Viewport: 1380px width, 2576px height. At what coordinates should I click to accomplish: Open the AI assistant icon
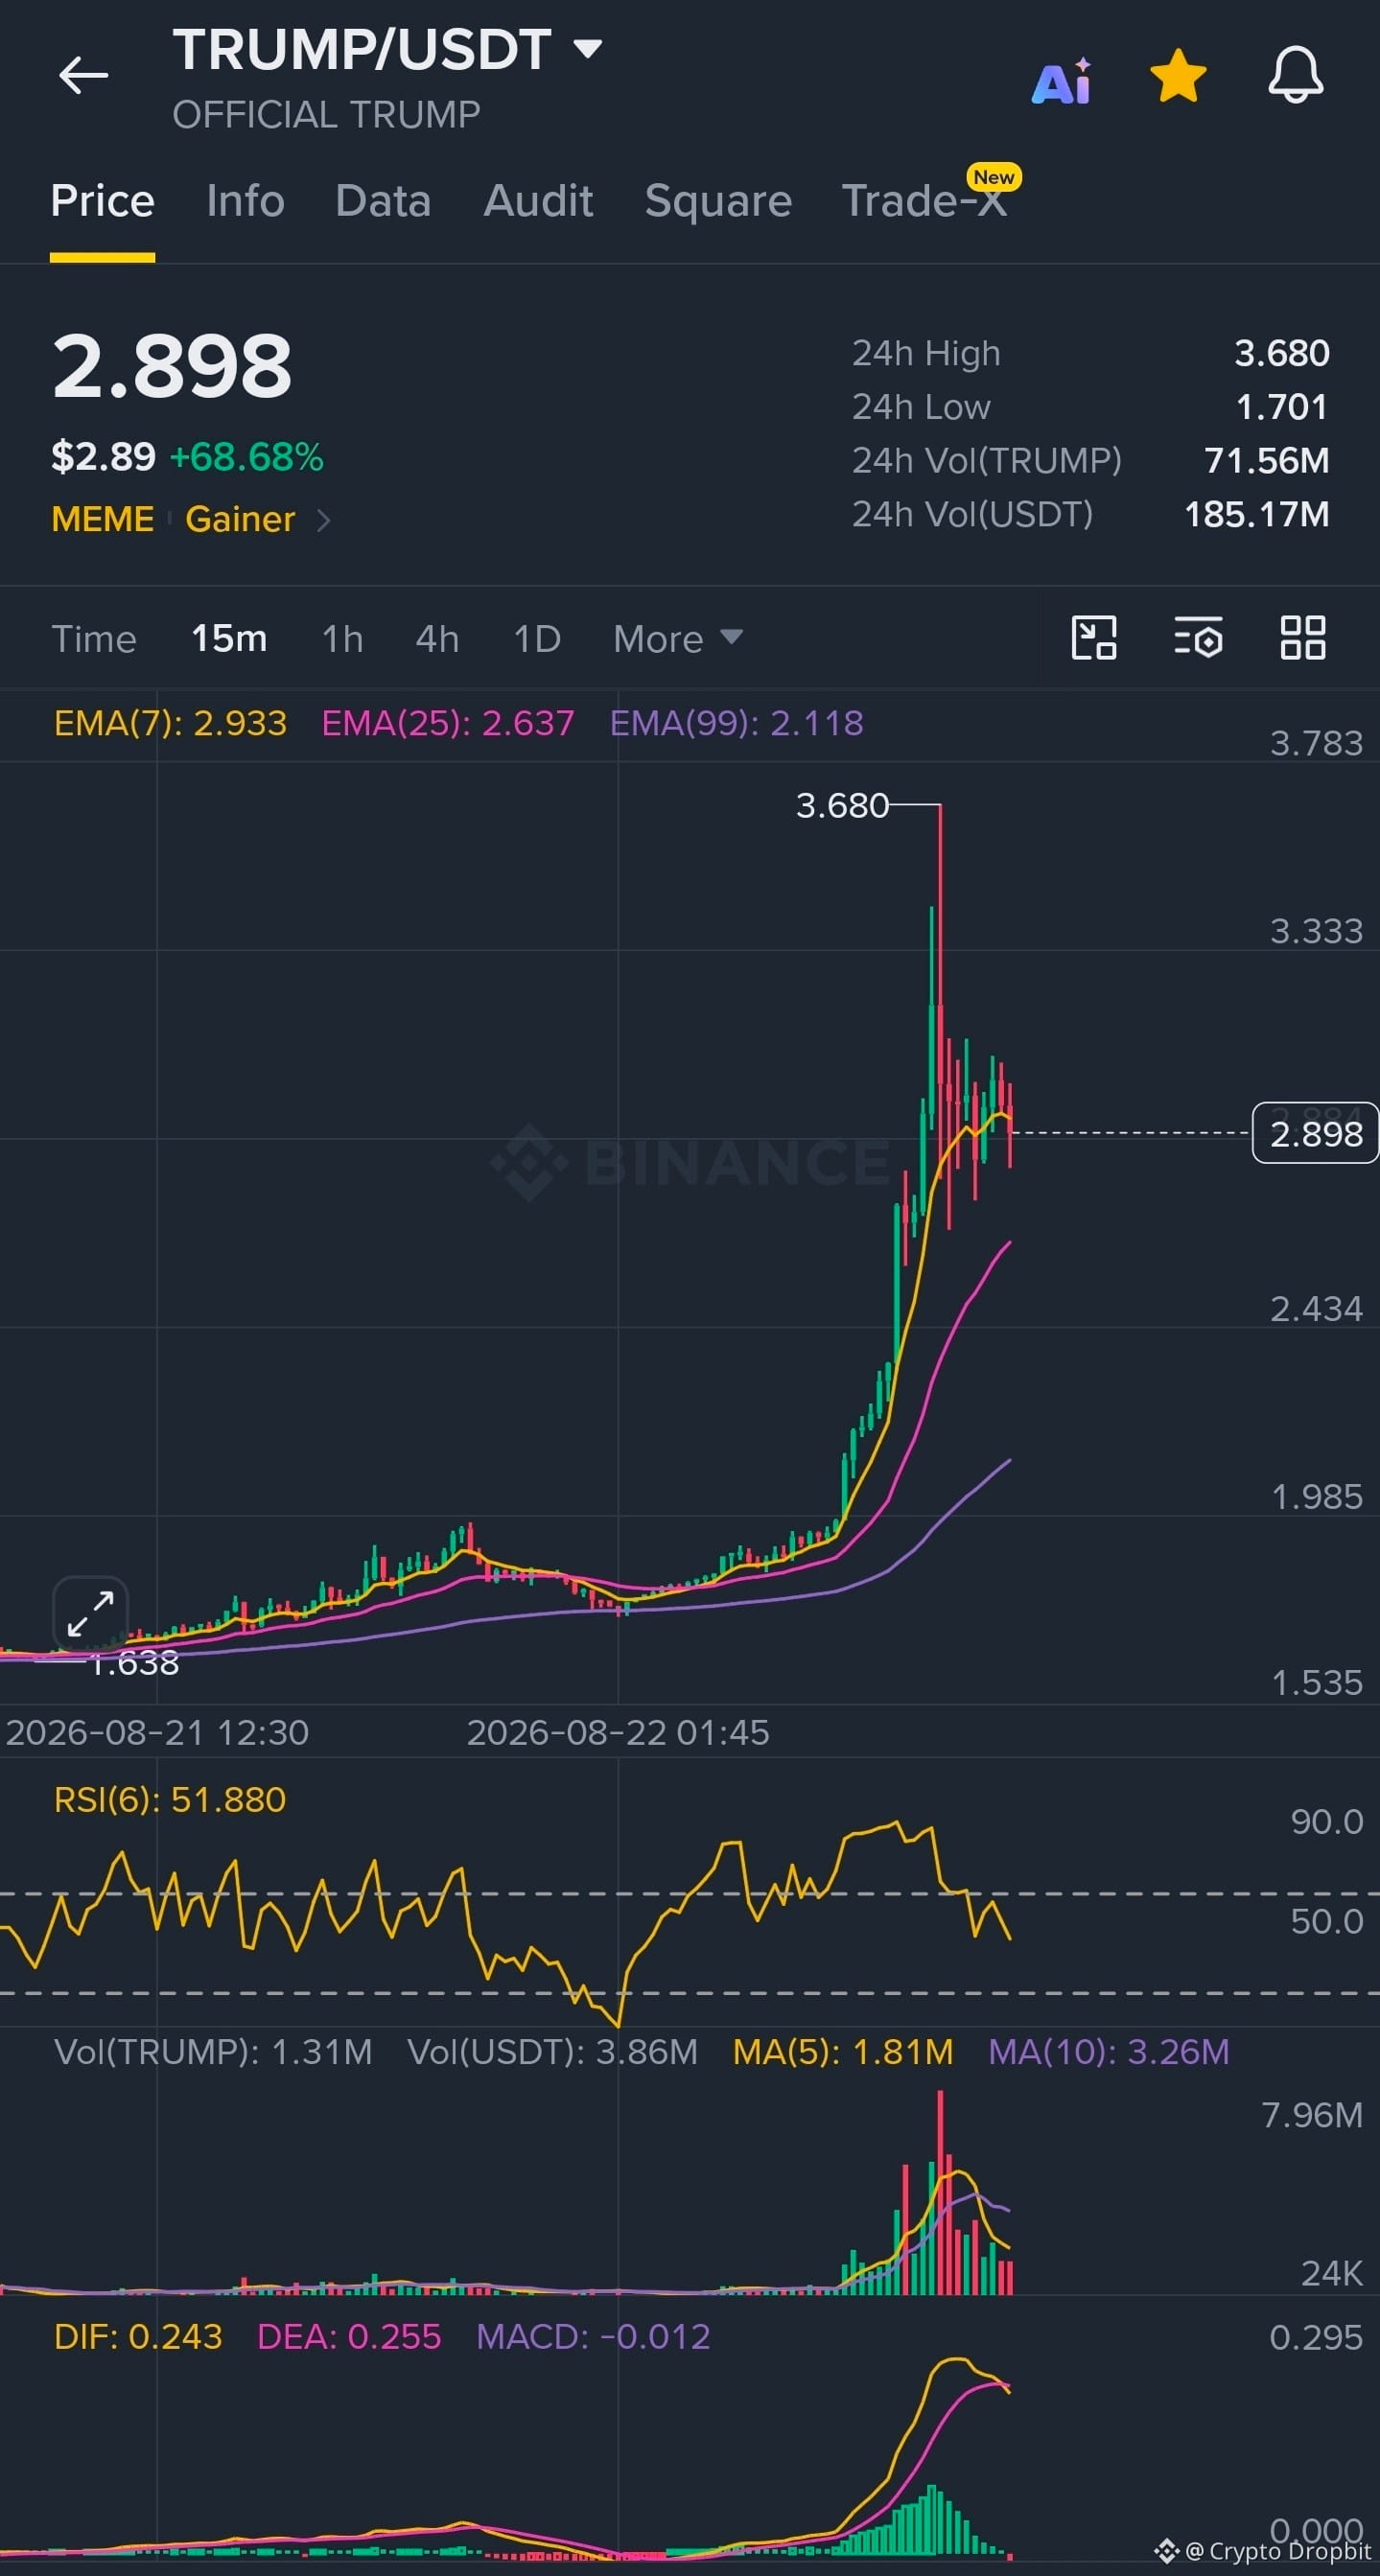(1061, 81)
